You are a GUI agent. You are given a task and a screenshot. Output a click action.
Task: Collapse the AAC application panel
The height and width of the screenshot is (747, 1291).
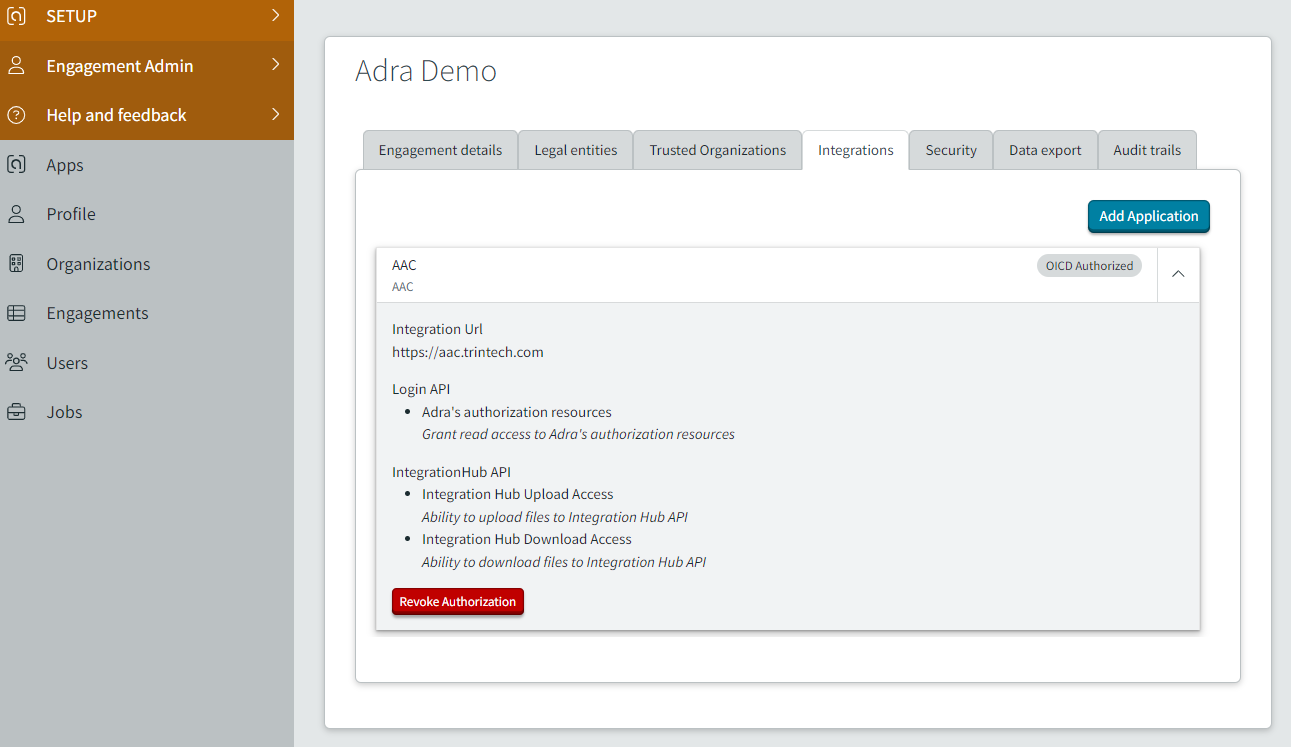(1178, 274)
